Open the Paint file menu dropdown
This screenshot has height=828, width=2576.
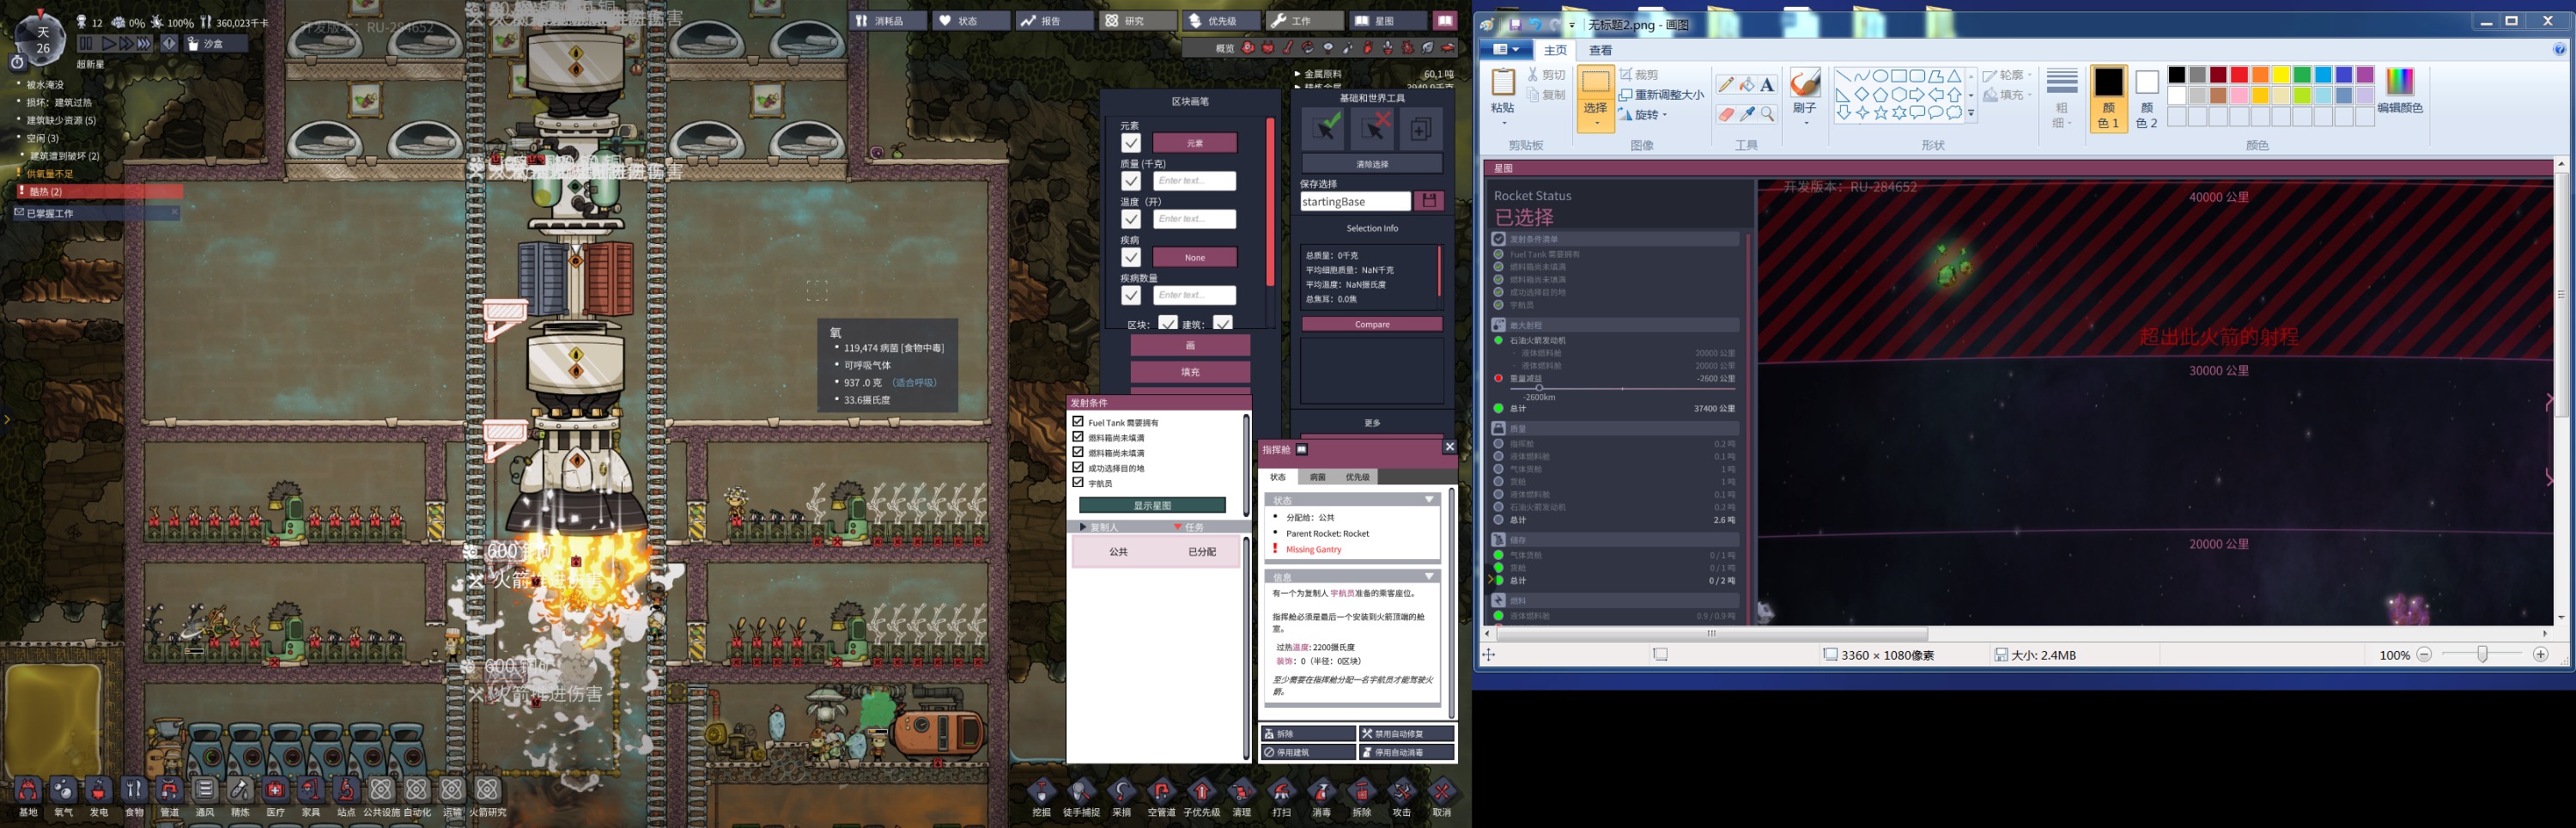[x=1505, y=49]
